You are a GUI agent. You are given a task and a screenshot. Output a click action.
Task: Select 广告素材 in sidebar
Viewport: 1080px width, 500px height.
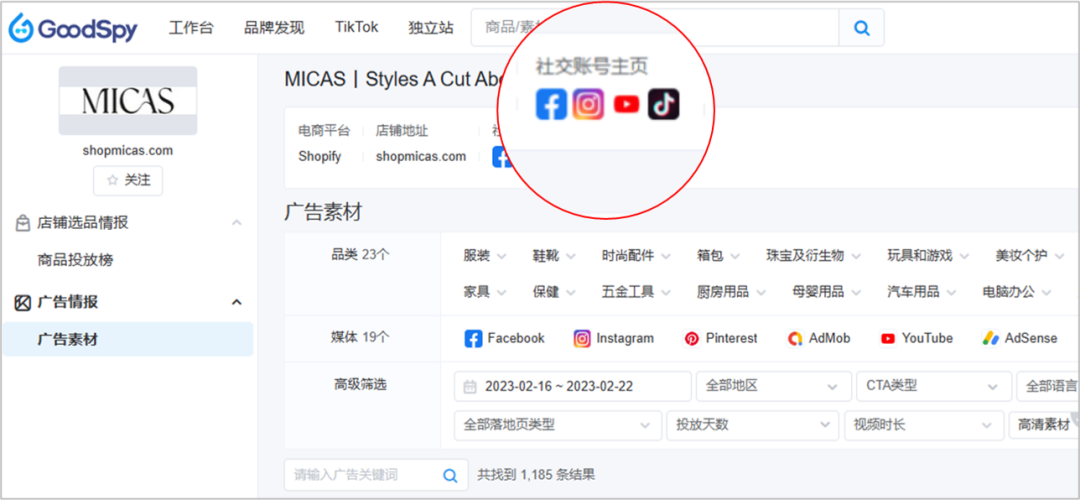click(128, 339)
